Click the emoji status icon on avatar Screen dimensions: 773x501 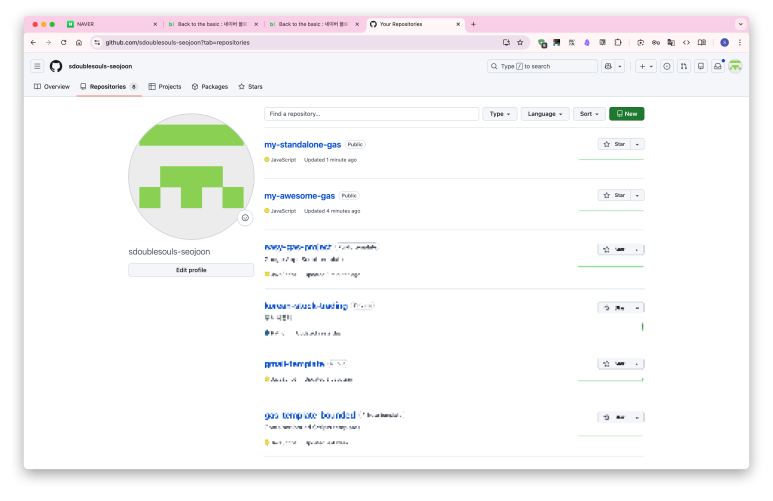click(x=244, y=218)
